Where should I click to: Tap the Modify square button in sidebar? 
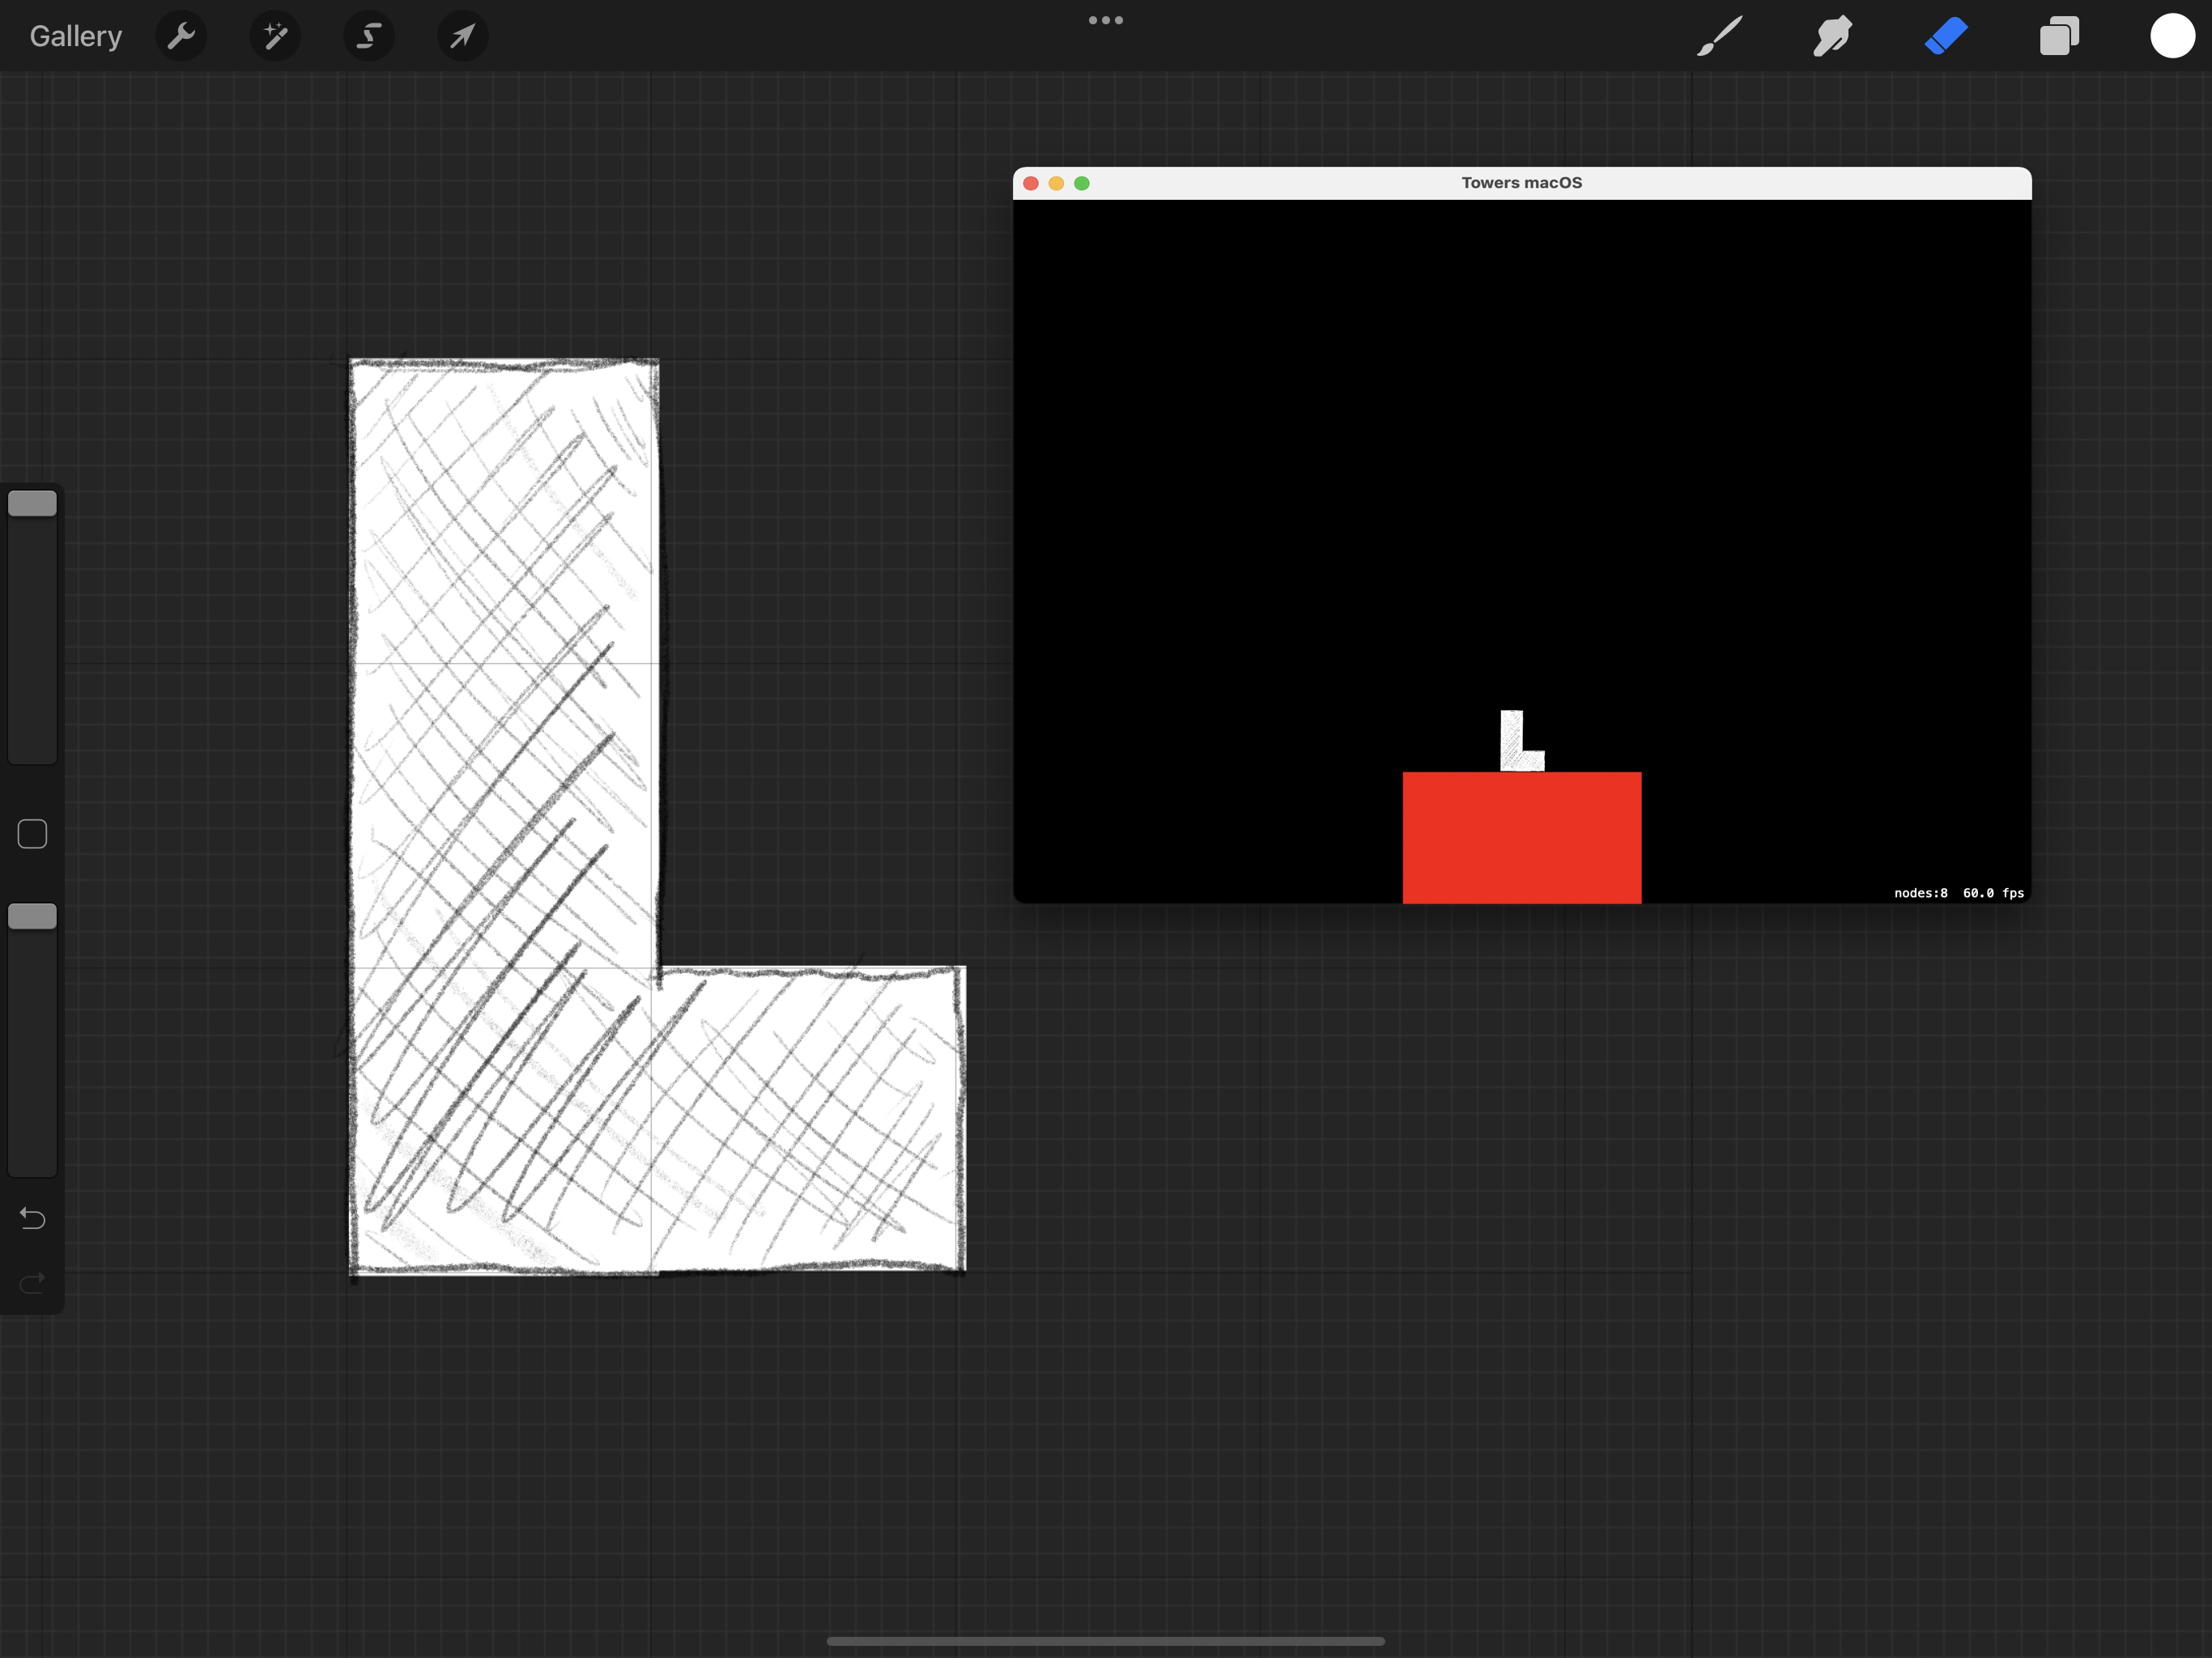(x=32, y=834)
